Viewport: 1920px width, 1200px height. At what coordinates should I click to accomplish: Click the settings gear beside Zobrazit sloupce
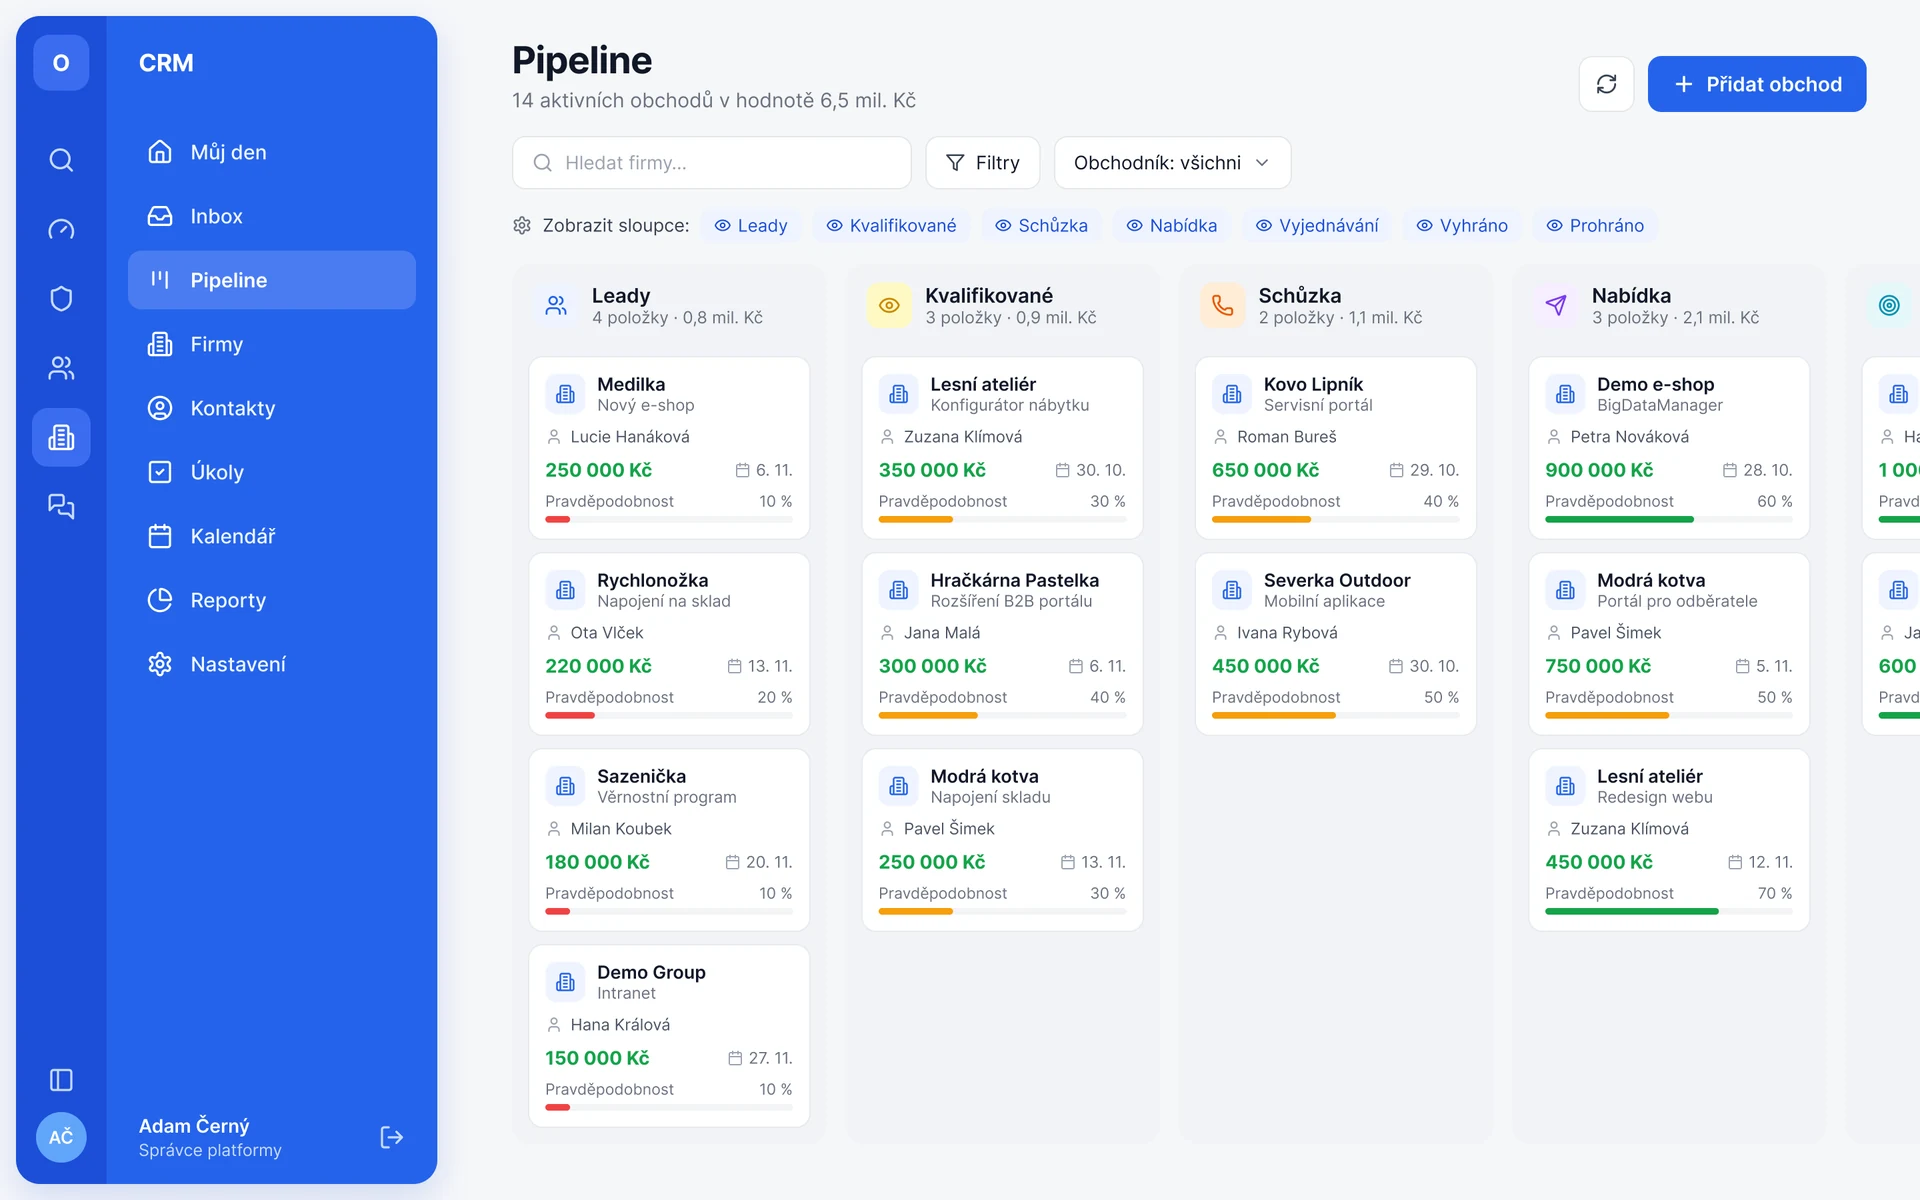pos(522,226)
